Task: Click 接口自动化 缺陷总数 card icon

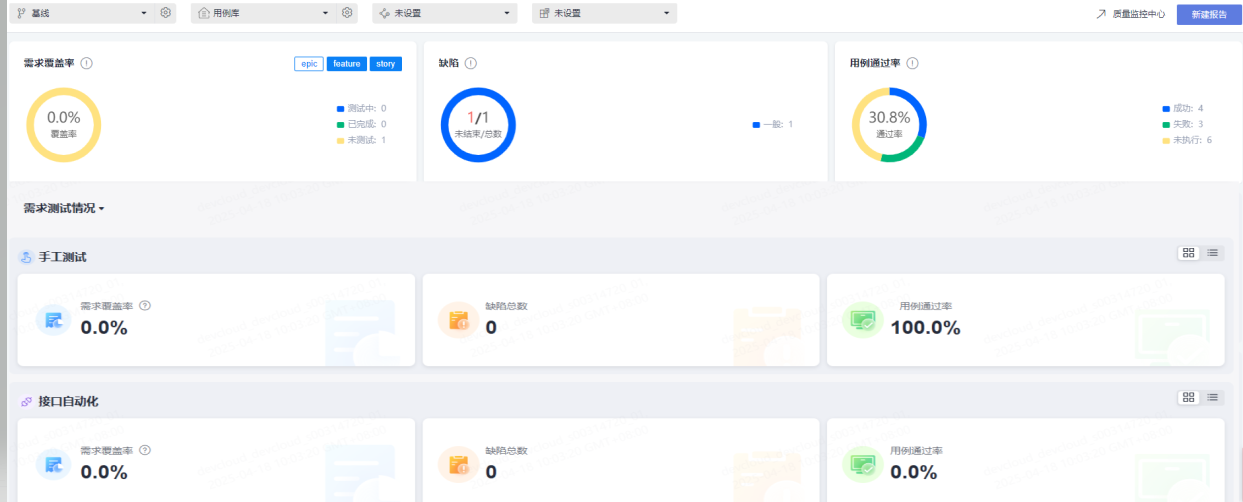Action: click(x=459, y=464)
